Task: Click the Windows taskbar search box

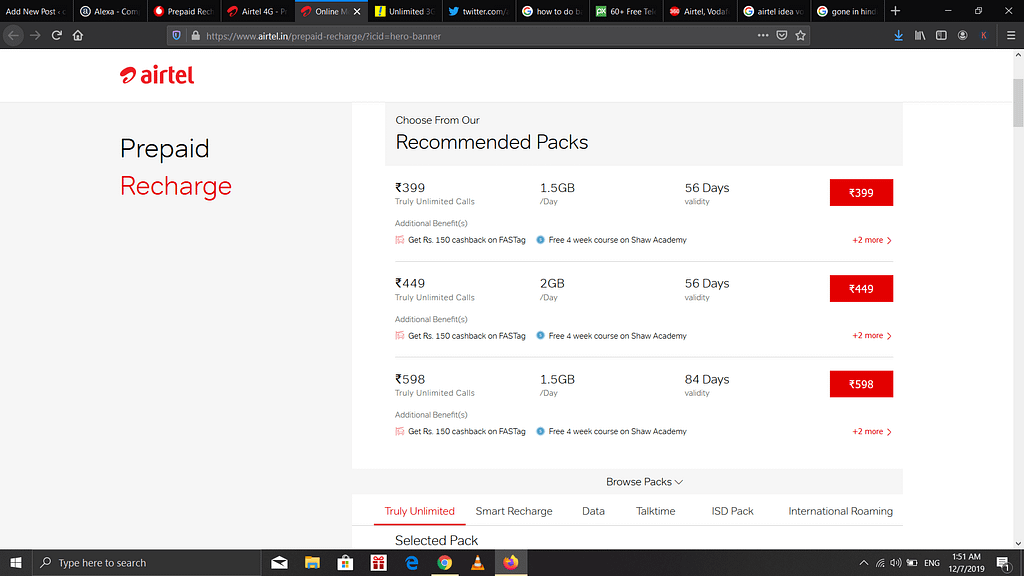Action: point(146,562)
